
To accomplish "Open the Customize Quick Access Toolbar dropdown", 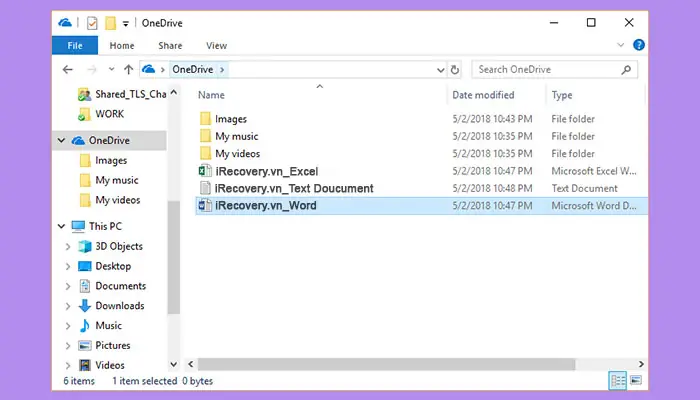I will tap(126, 24).
